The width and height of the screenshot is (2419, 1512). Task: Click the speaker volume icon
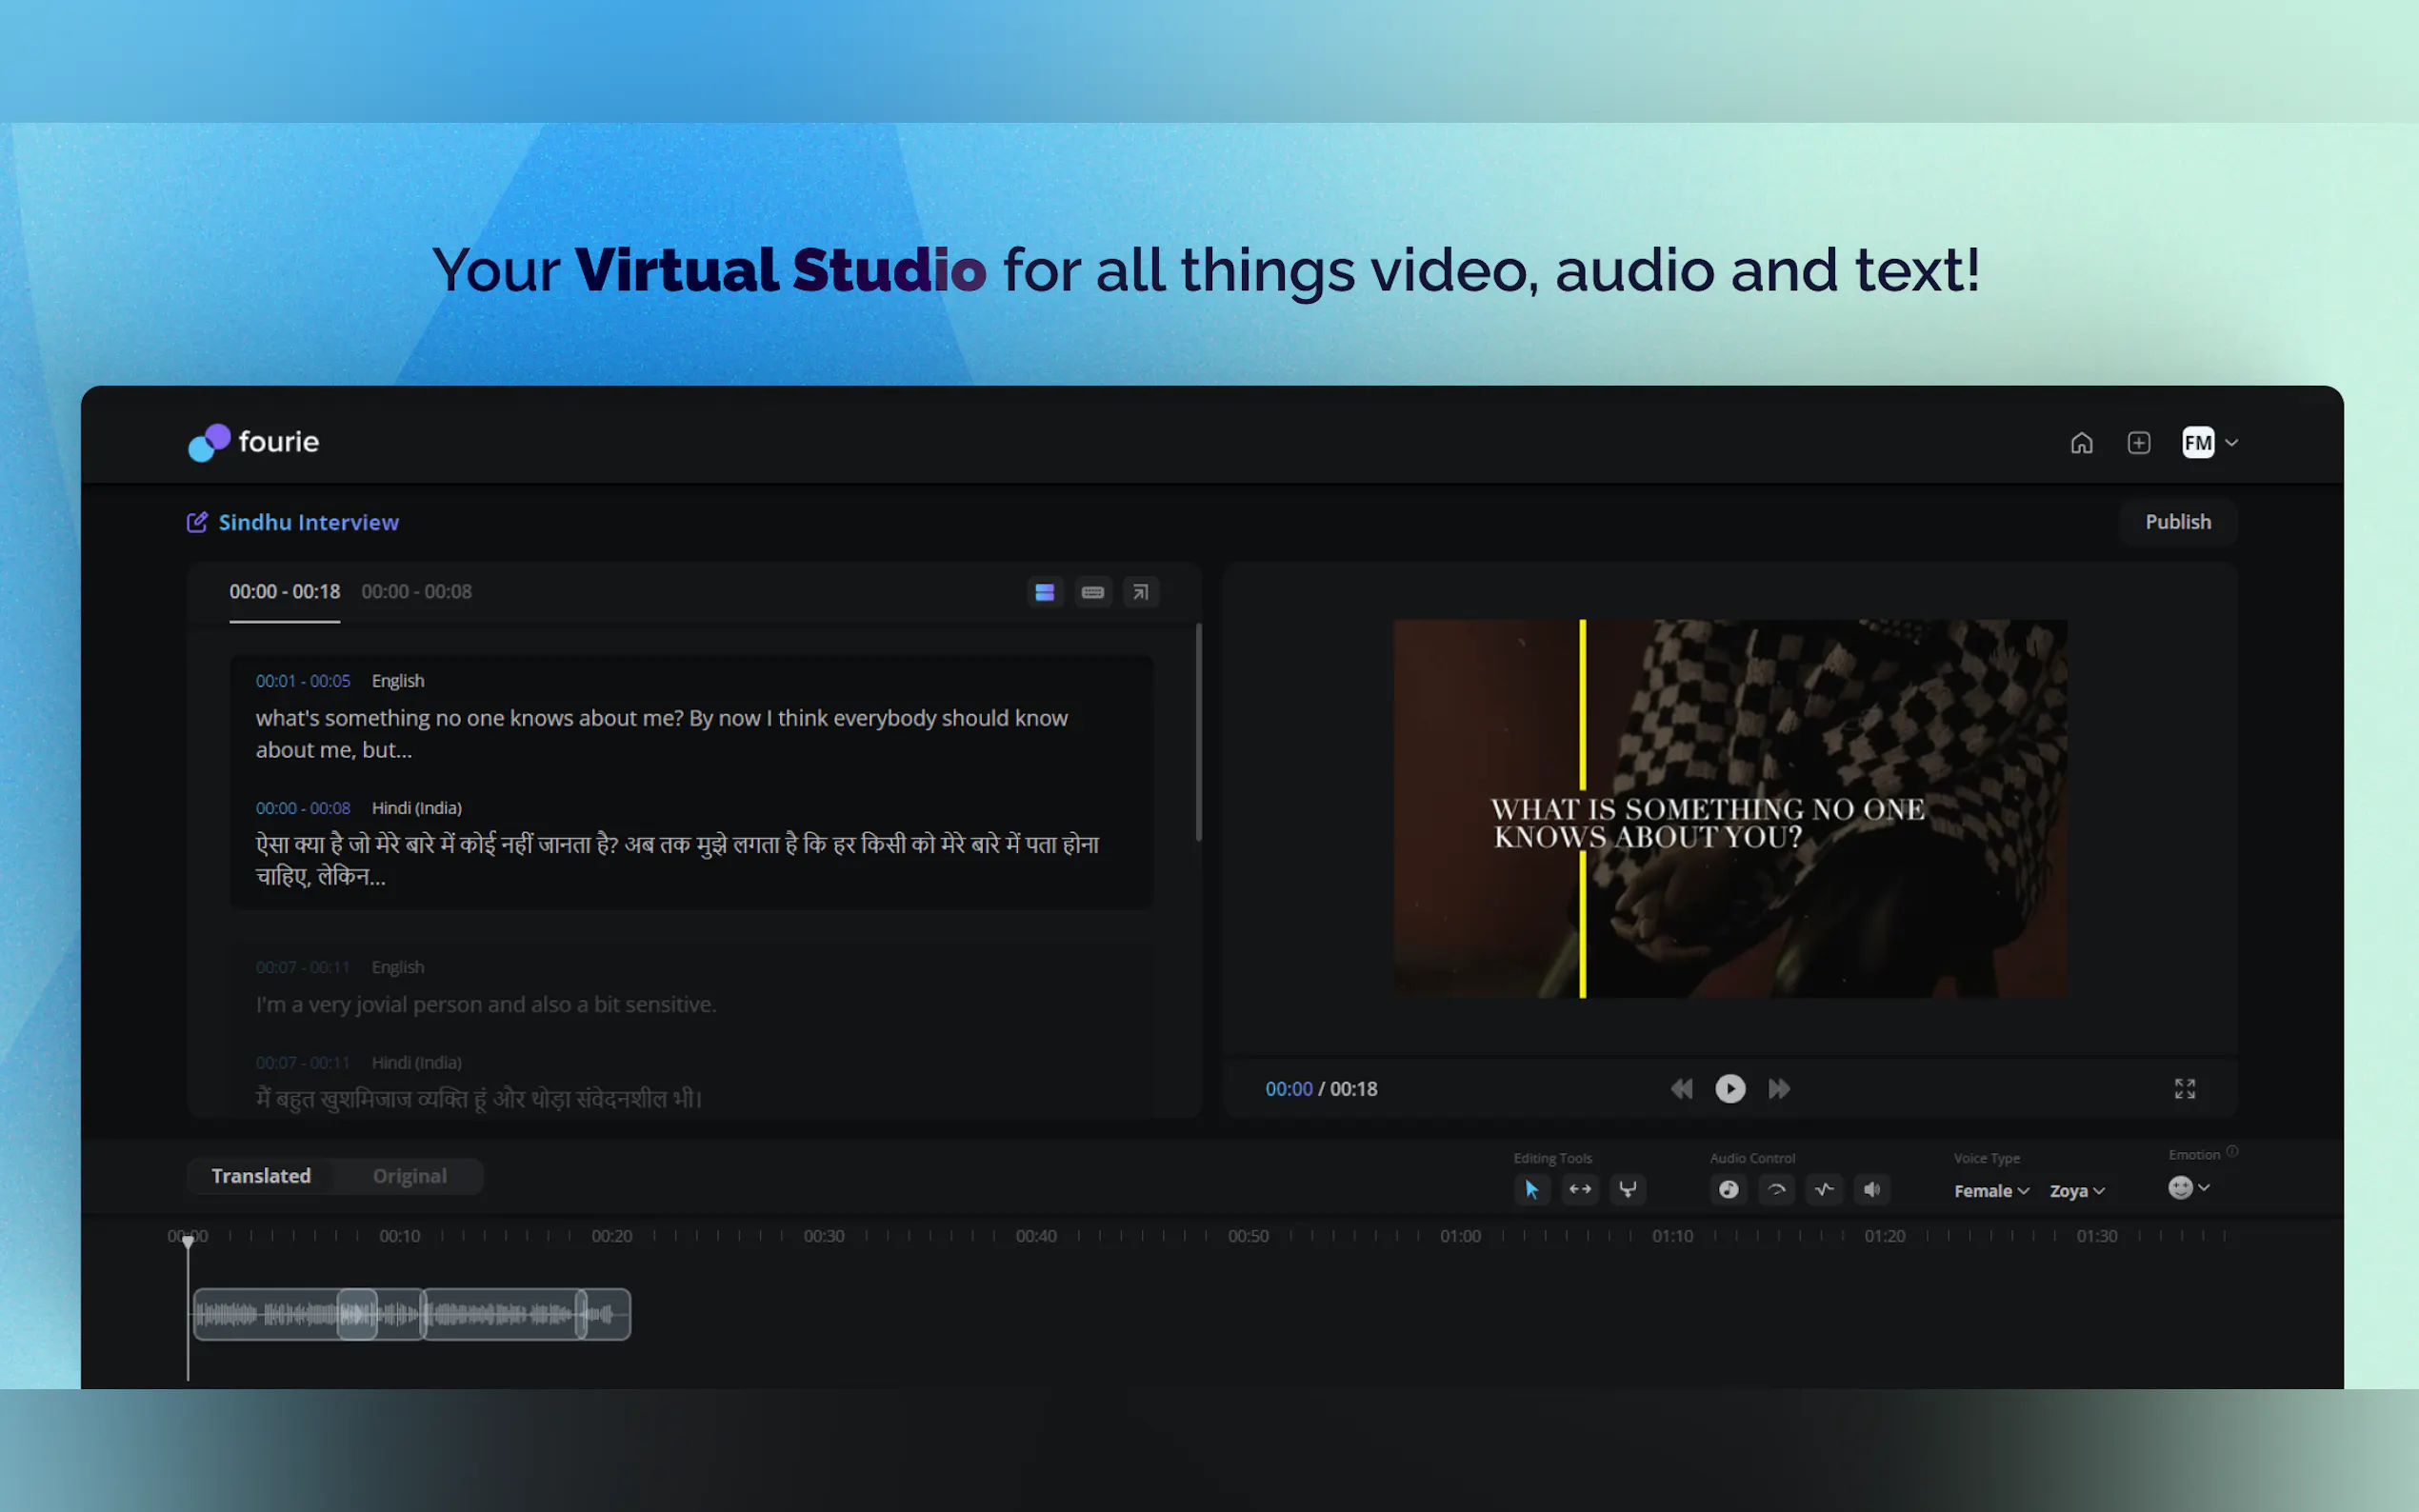(1872, 1189)
